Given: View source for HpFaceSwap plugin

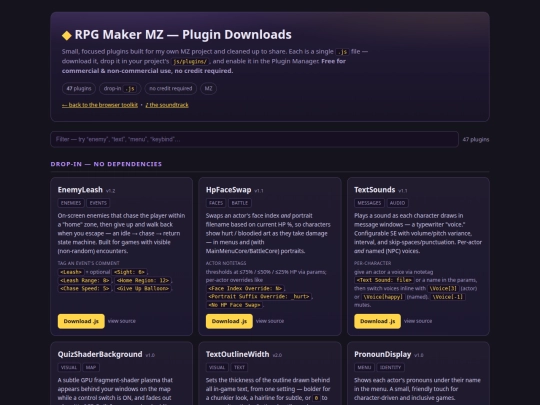Looking at the screenshot, I should click(270, 321).
